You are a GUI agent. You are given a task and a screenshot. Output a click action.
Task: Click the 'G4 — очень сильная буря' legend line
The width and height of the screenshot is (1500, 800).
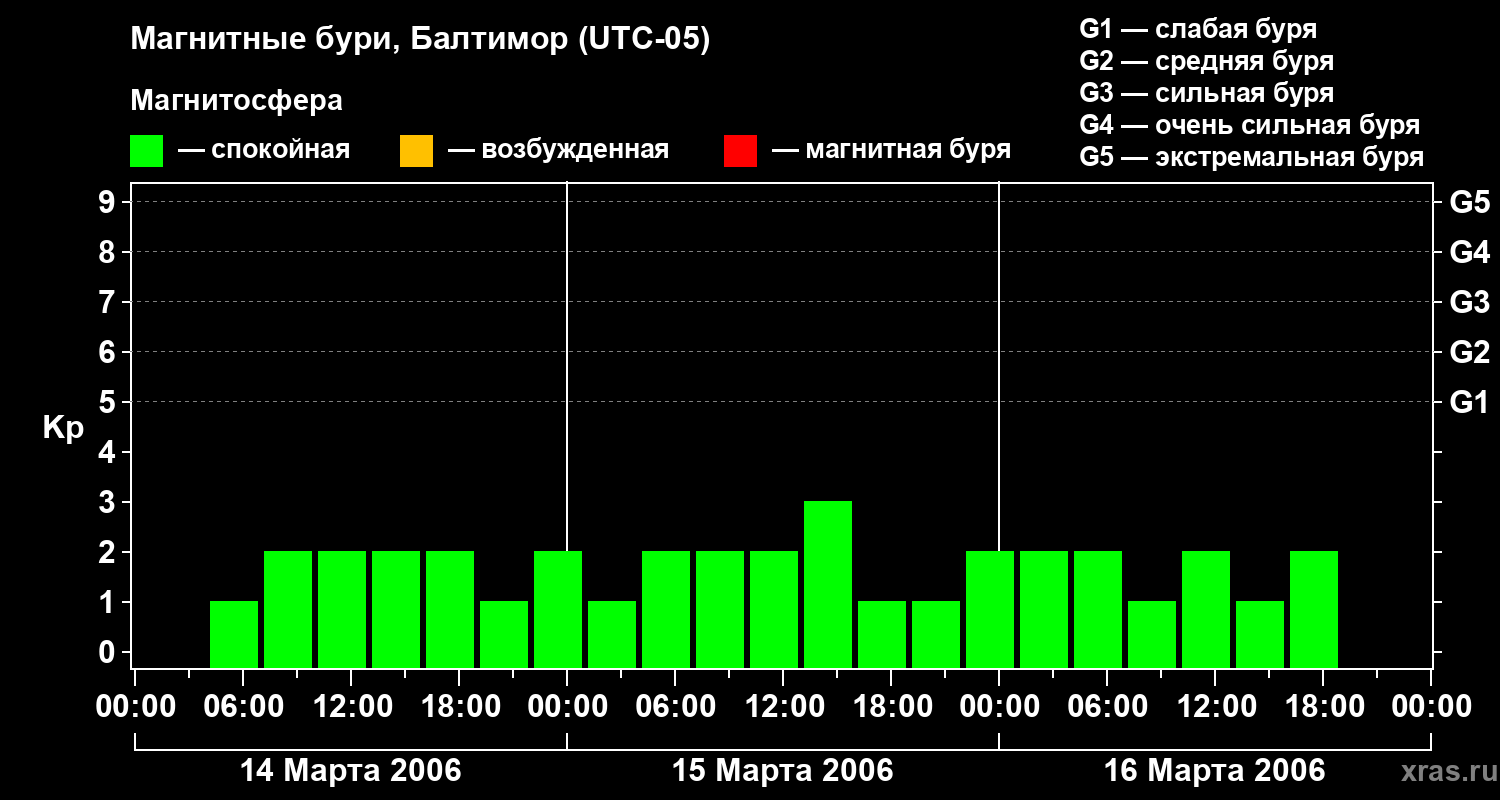[x=1250, y=125]
